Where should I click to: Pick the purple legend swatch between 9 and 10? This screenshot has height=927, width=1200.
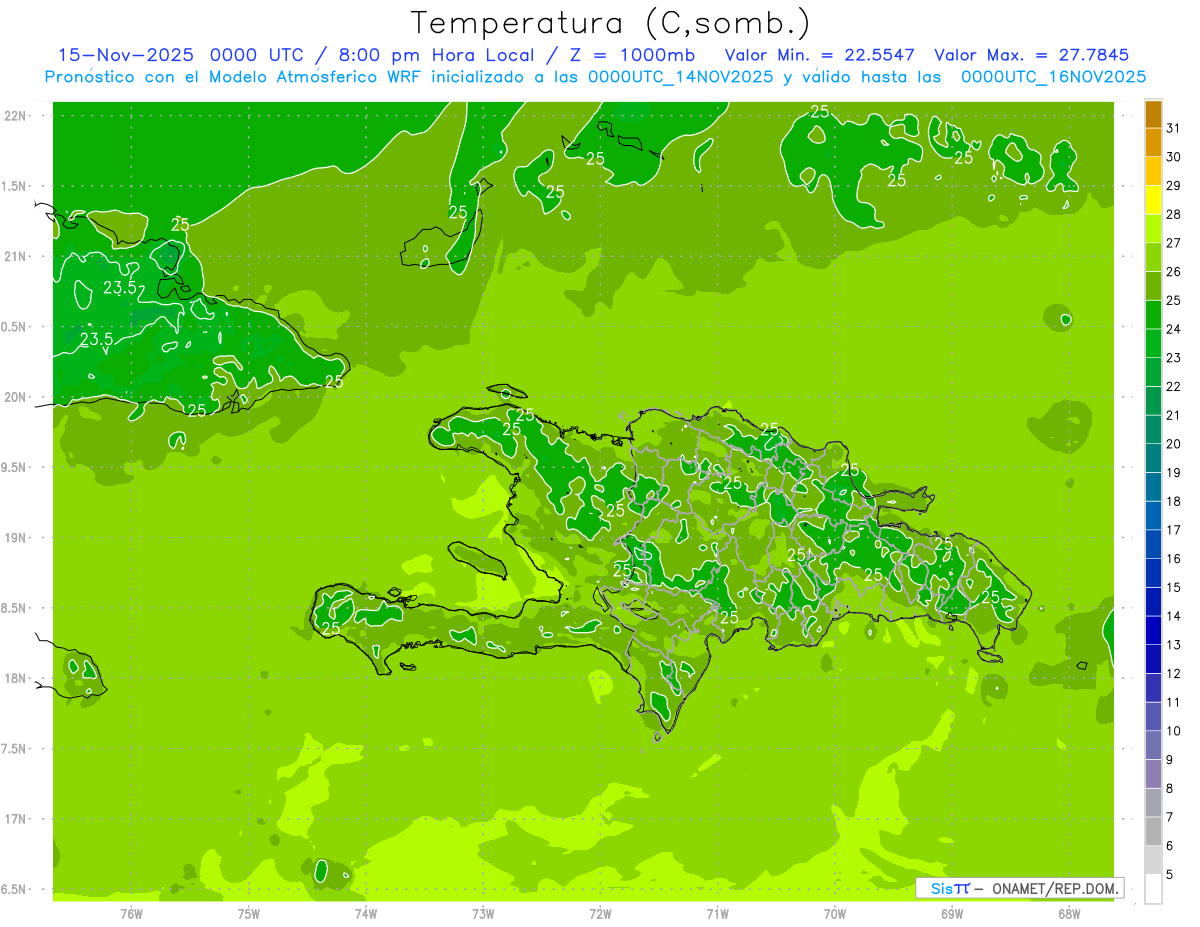pos(1153,745)
